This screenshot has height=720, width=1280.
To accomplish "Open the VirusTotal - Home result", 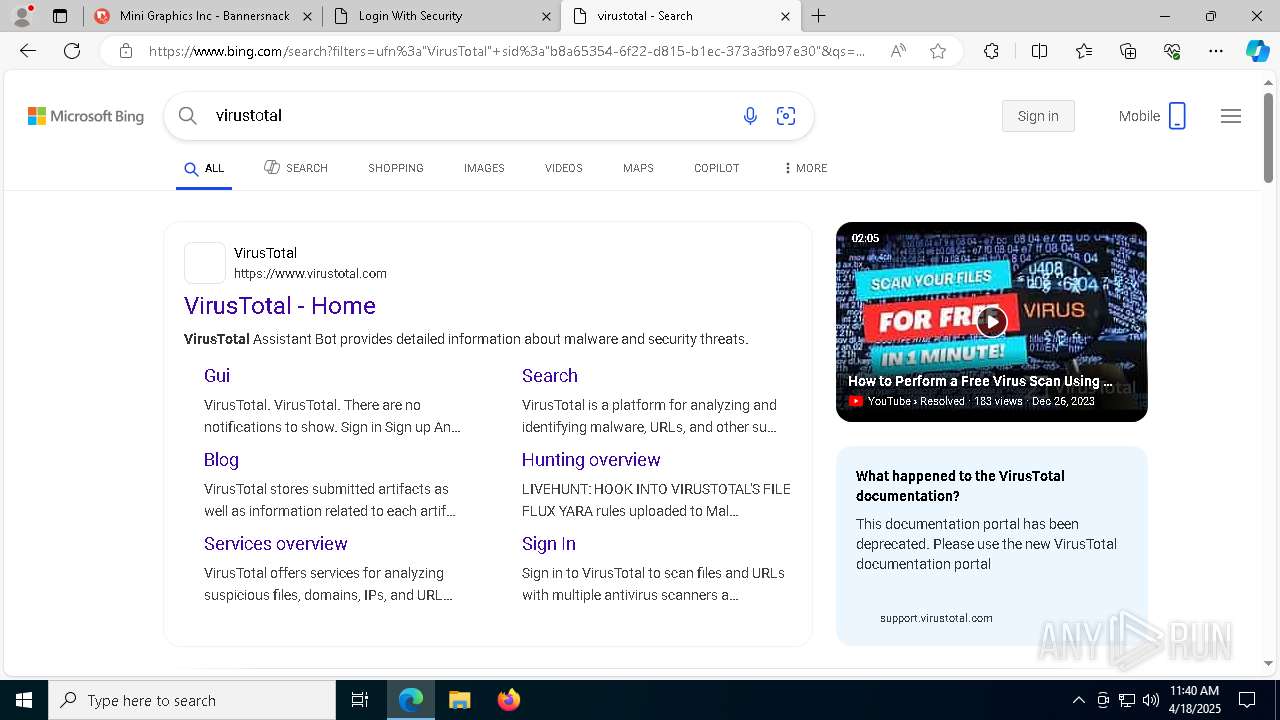I will pyautogui.click(x=280, y=306).
